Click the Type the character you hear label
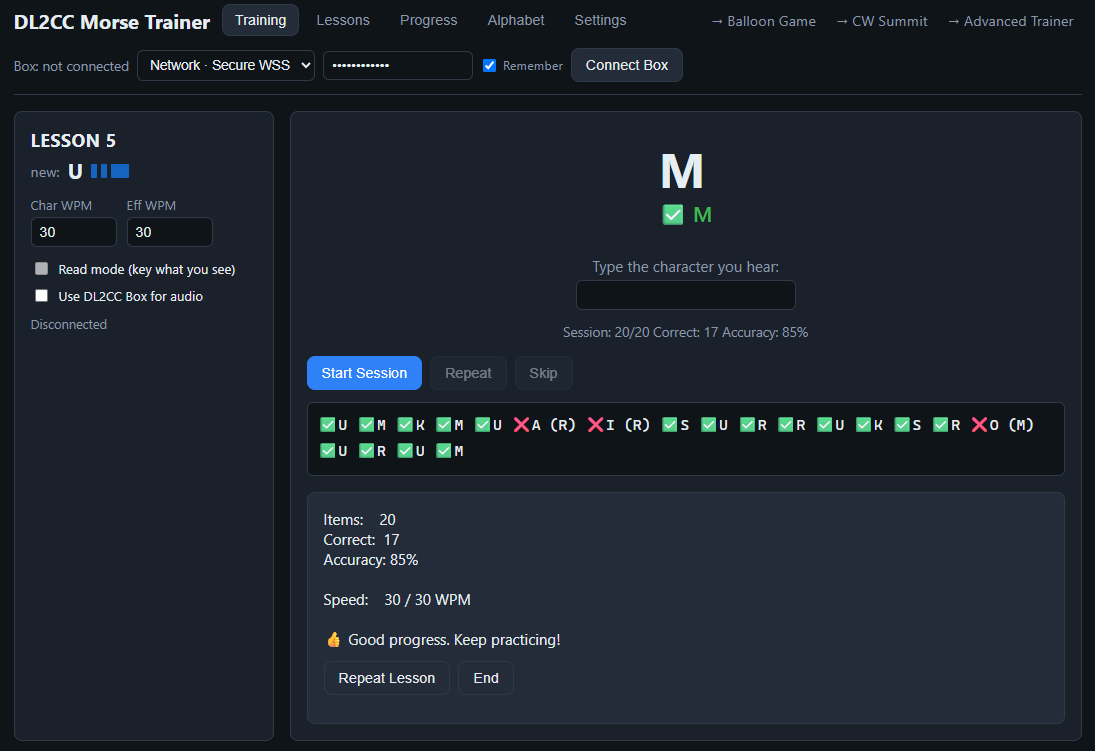 pos(685,267)
